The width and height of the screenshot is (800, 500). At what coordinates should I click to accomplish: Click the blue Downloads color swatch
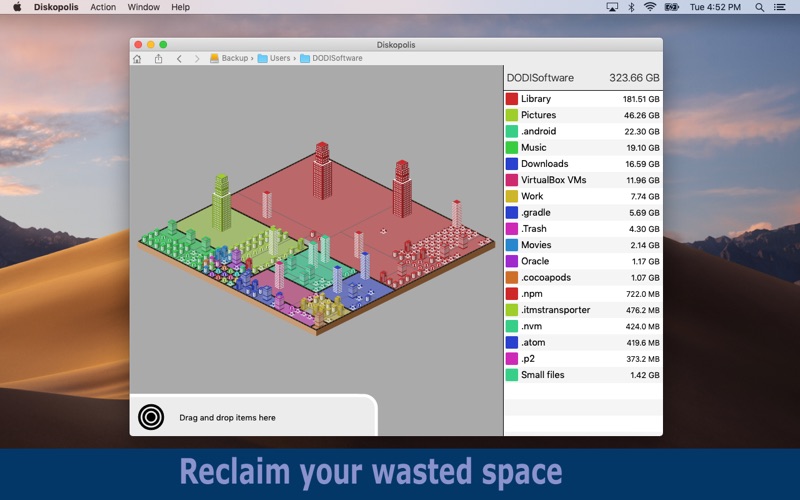pos(512,164)
